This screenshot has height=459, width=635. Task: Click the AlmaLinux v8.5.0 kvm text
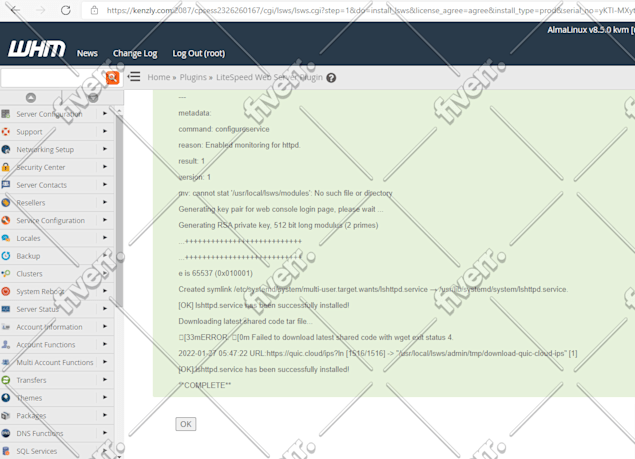coord(588,30)
